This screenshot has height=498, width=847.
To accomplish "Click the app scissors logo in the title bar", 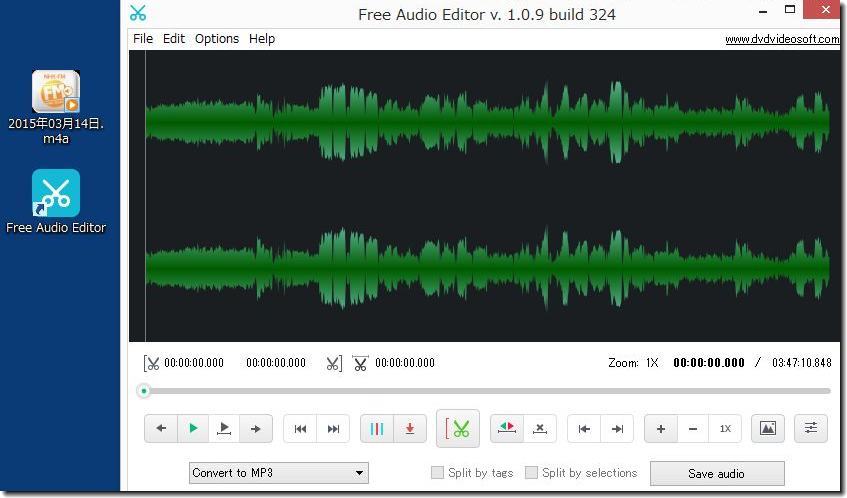I will click(138, 12).
